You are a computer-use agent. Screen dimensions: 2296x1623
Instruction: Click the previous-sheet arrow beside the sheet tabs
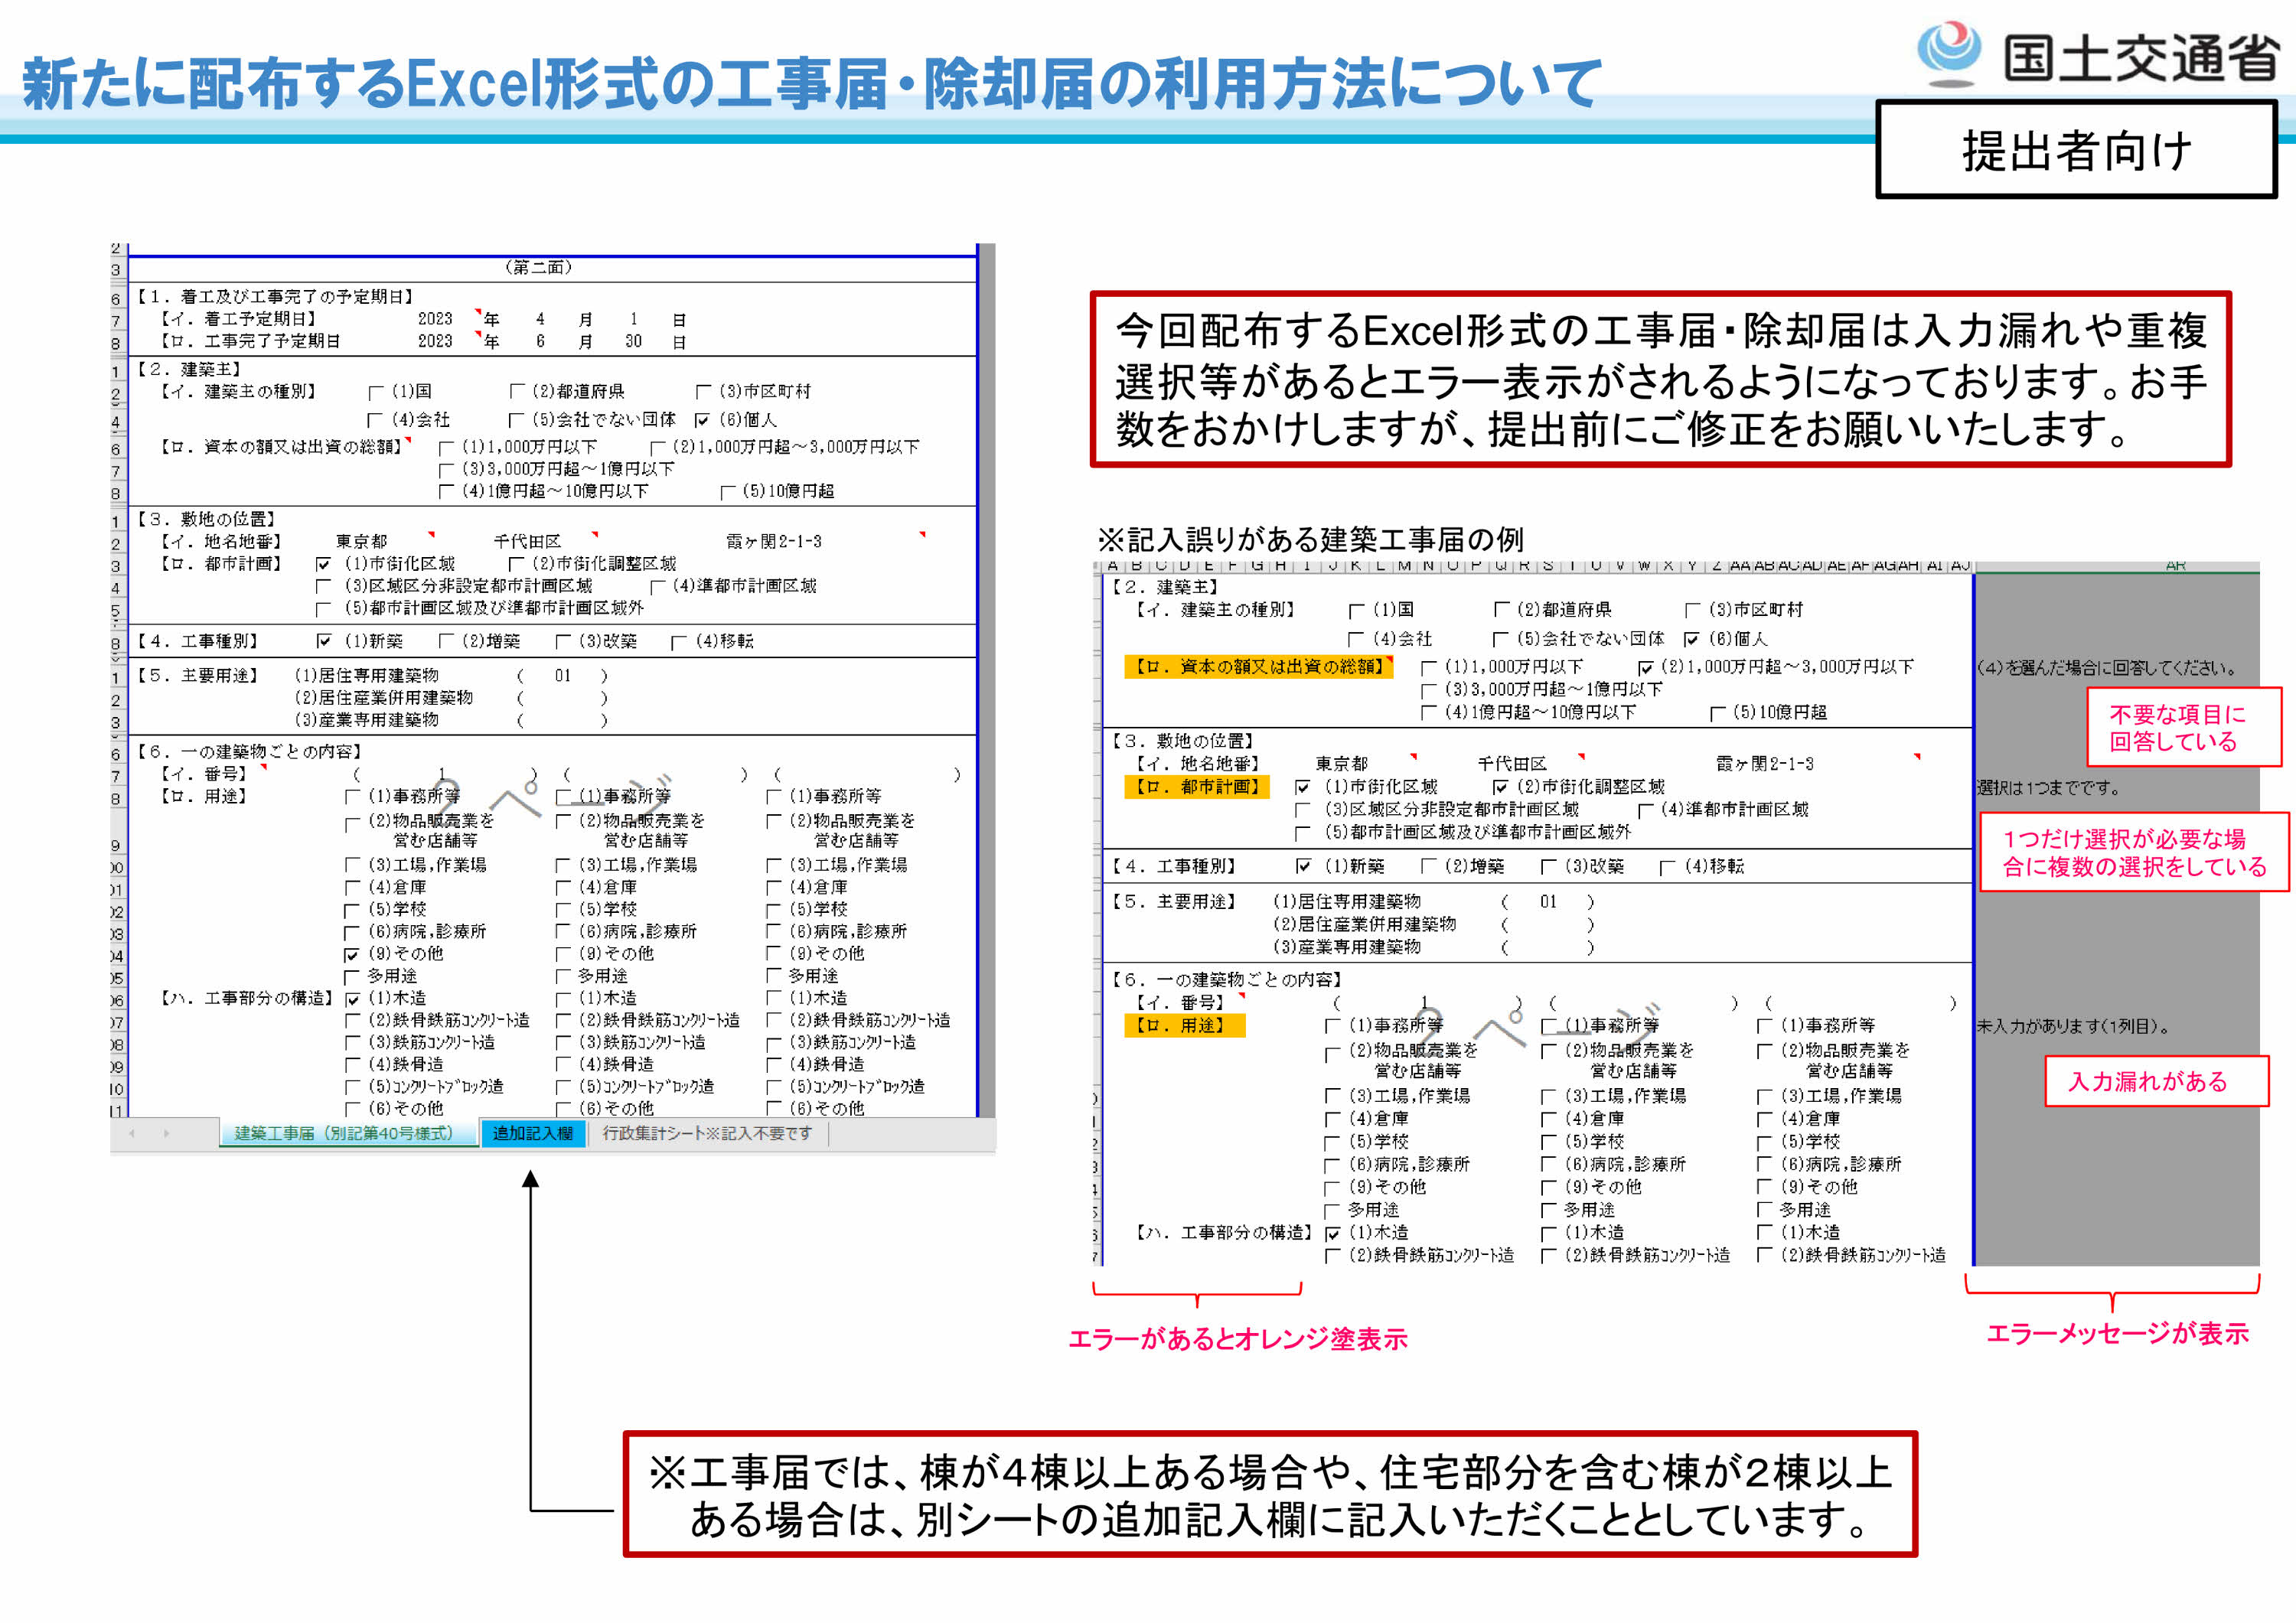[x=132, y=1133]
